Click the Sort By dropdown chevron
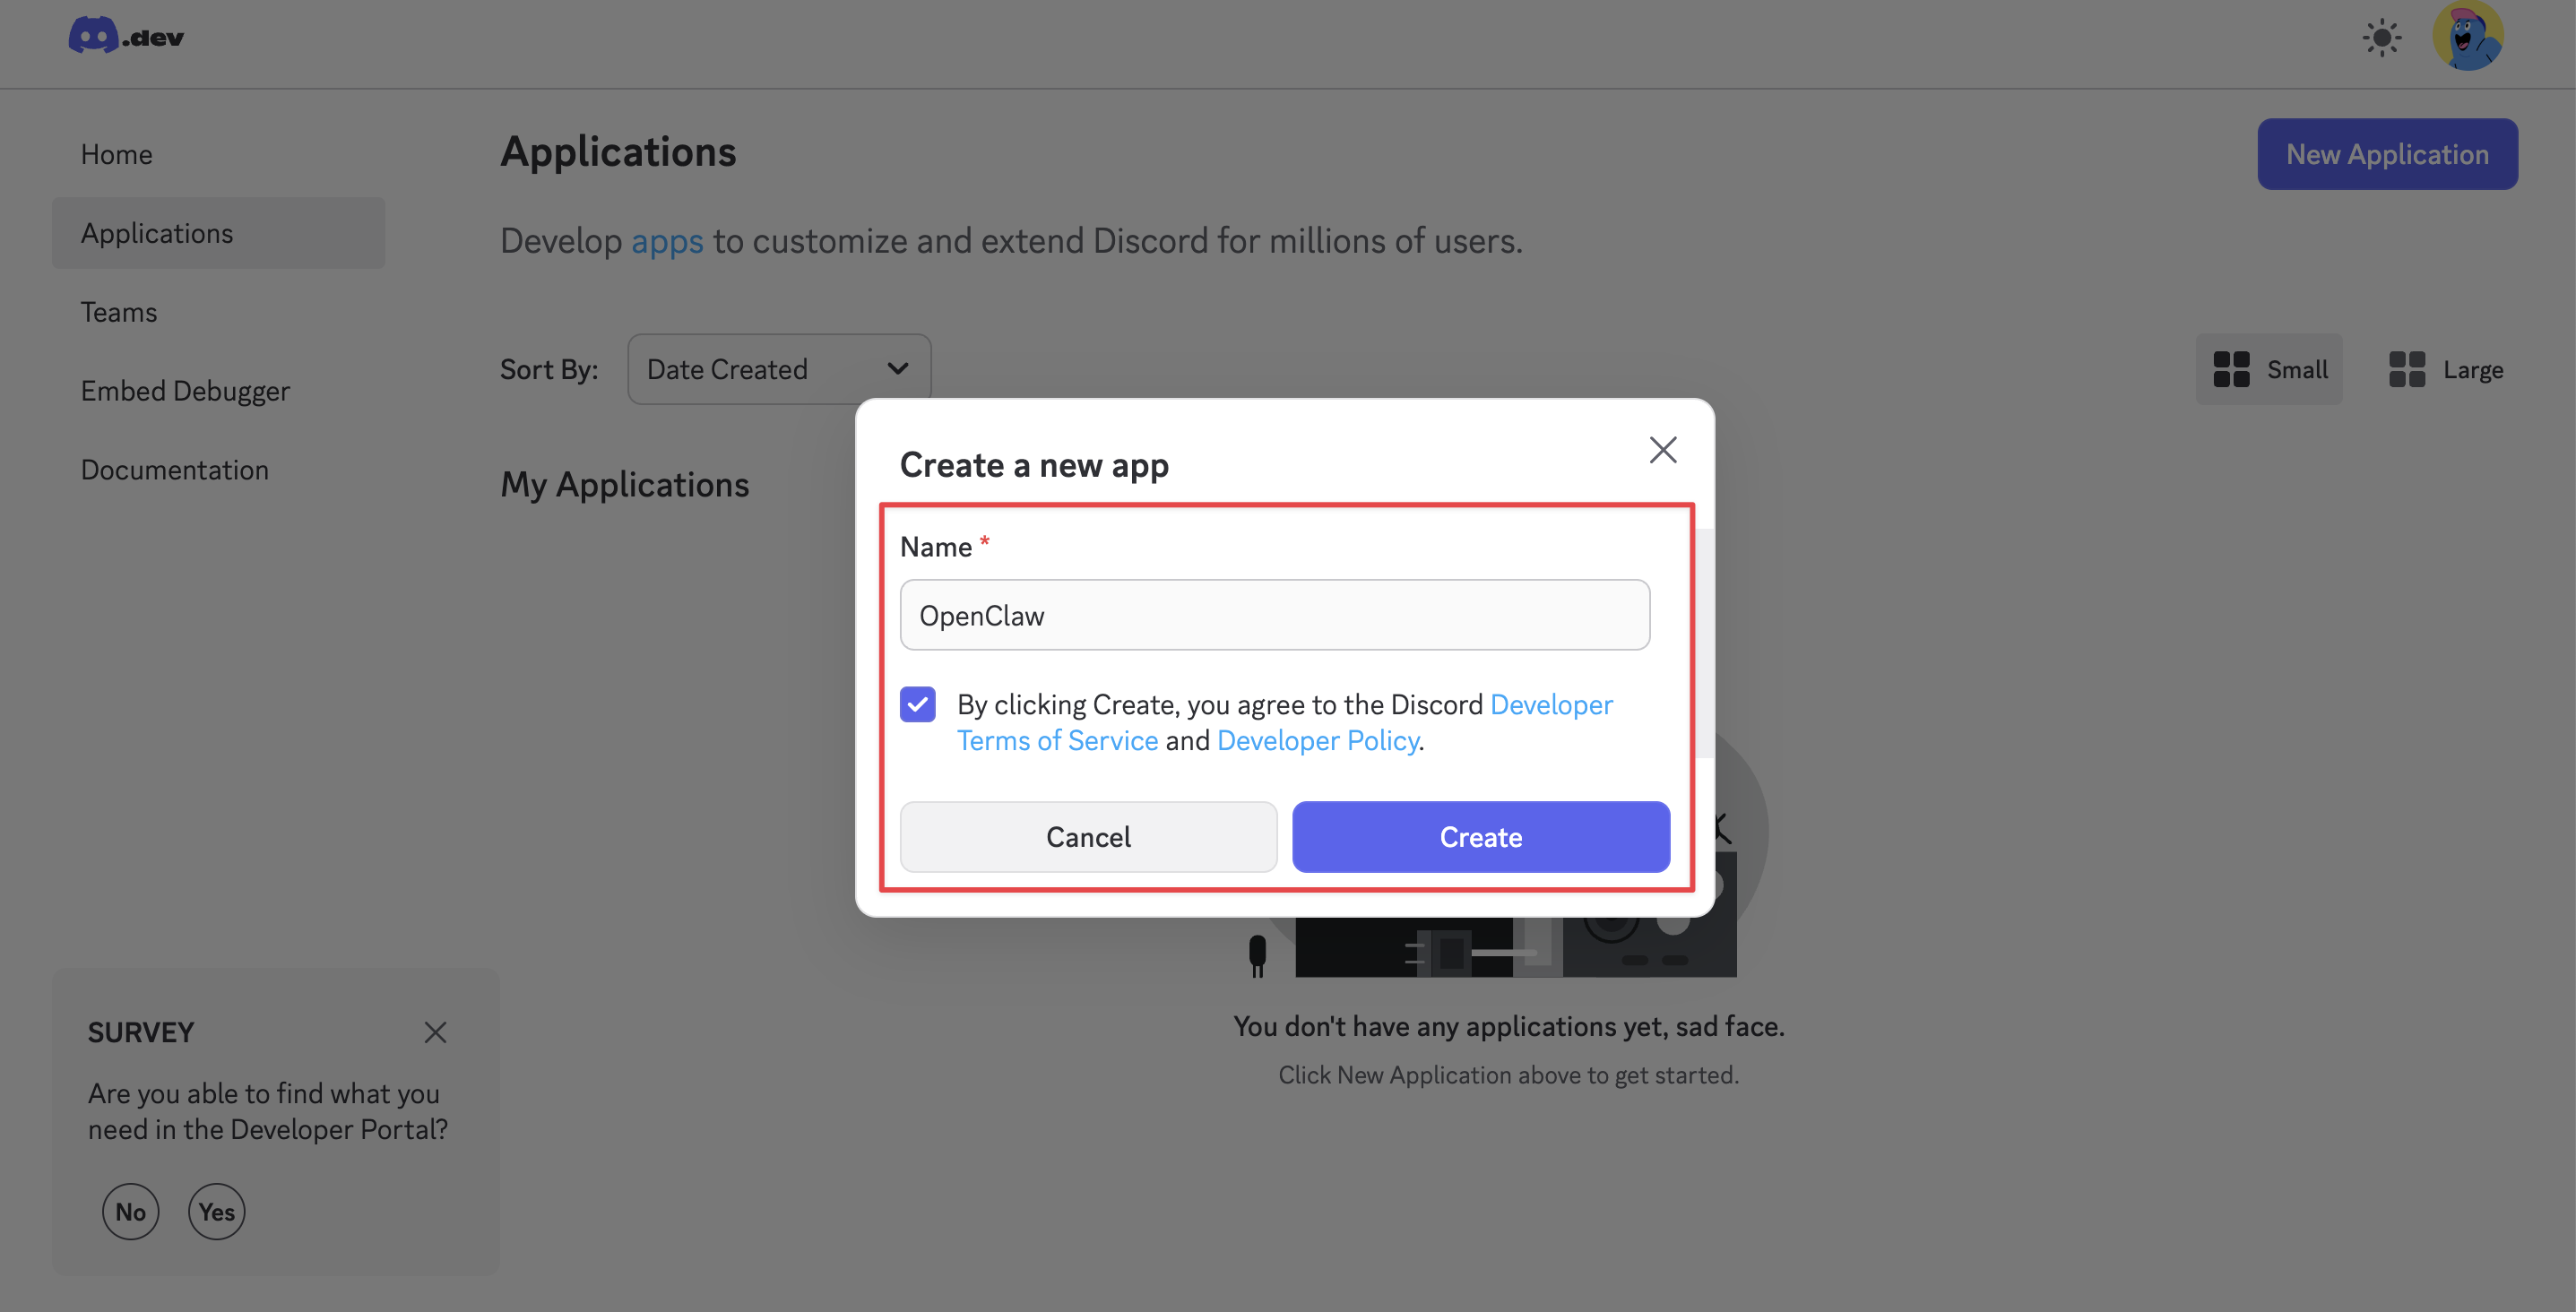Image resolution: width=2576 pixels, height=1312 pixels. click(897, 369)
